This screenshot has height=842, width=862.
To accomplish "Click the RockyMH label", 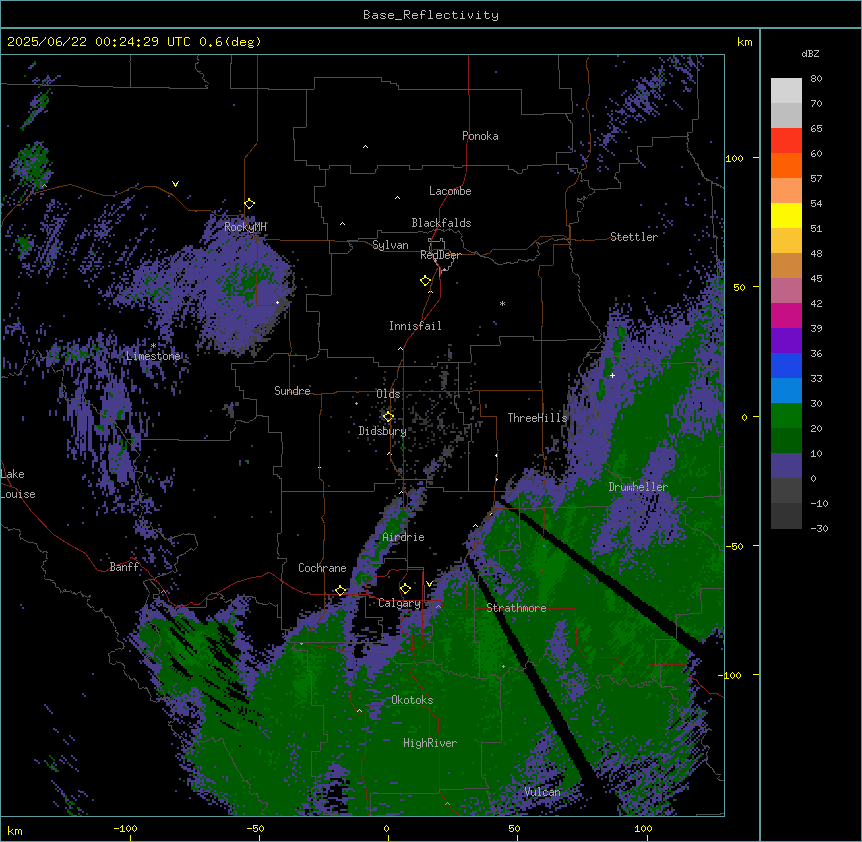I will click(x=245, y=227).
